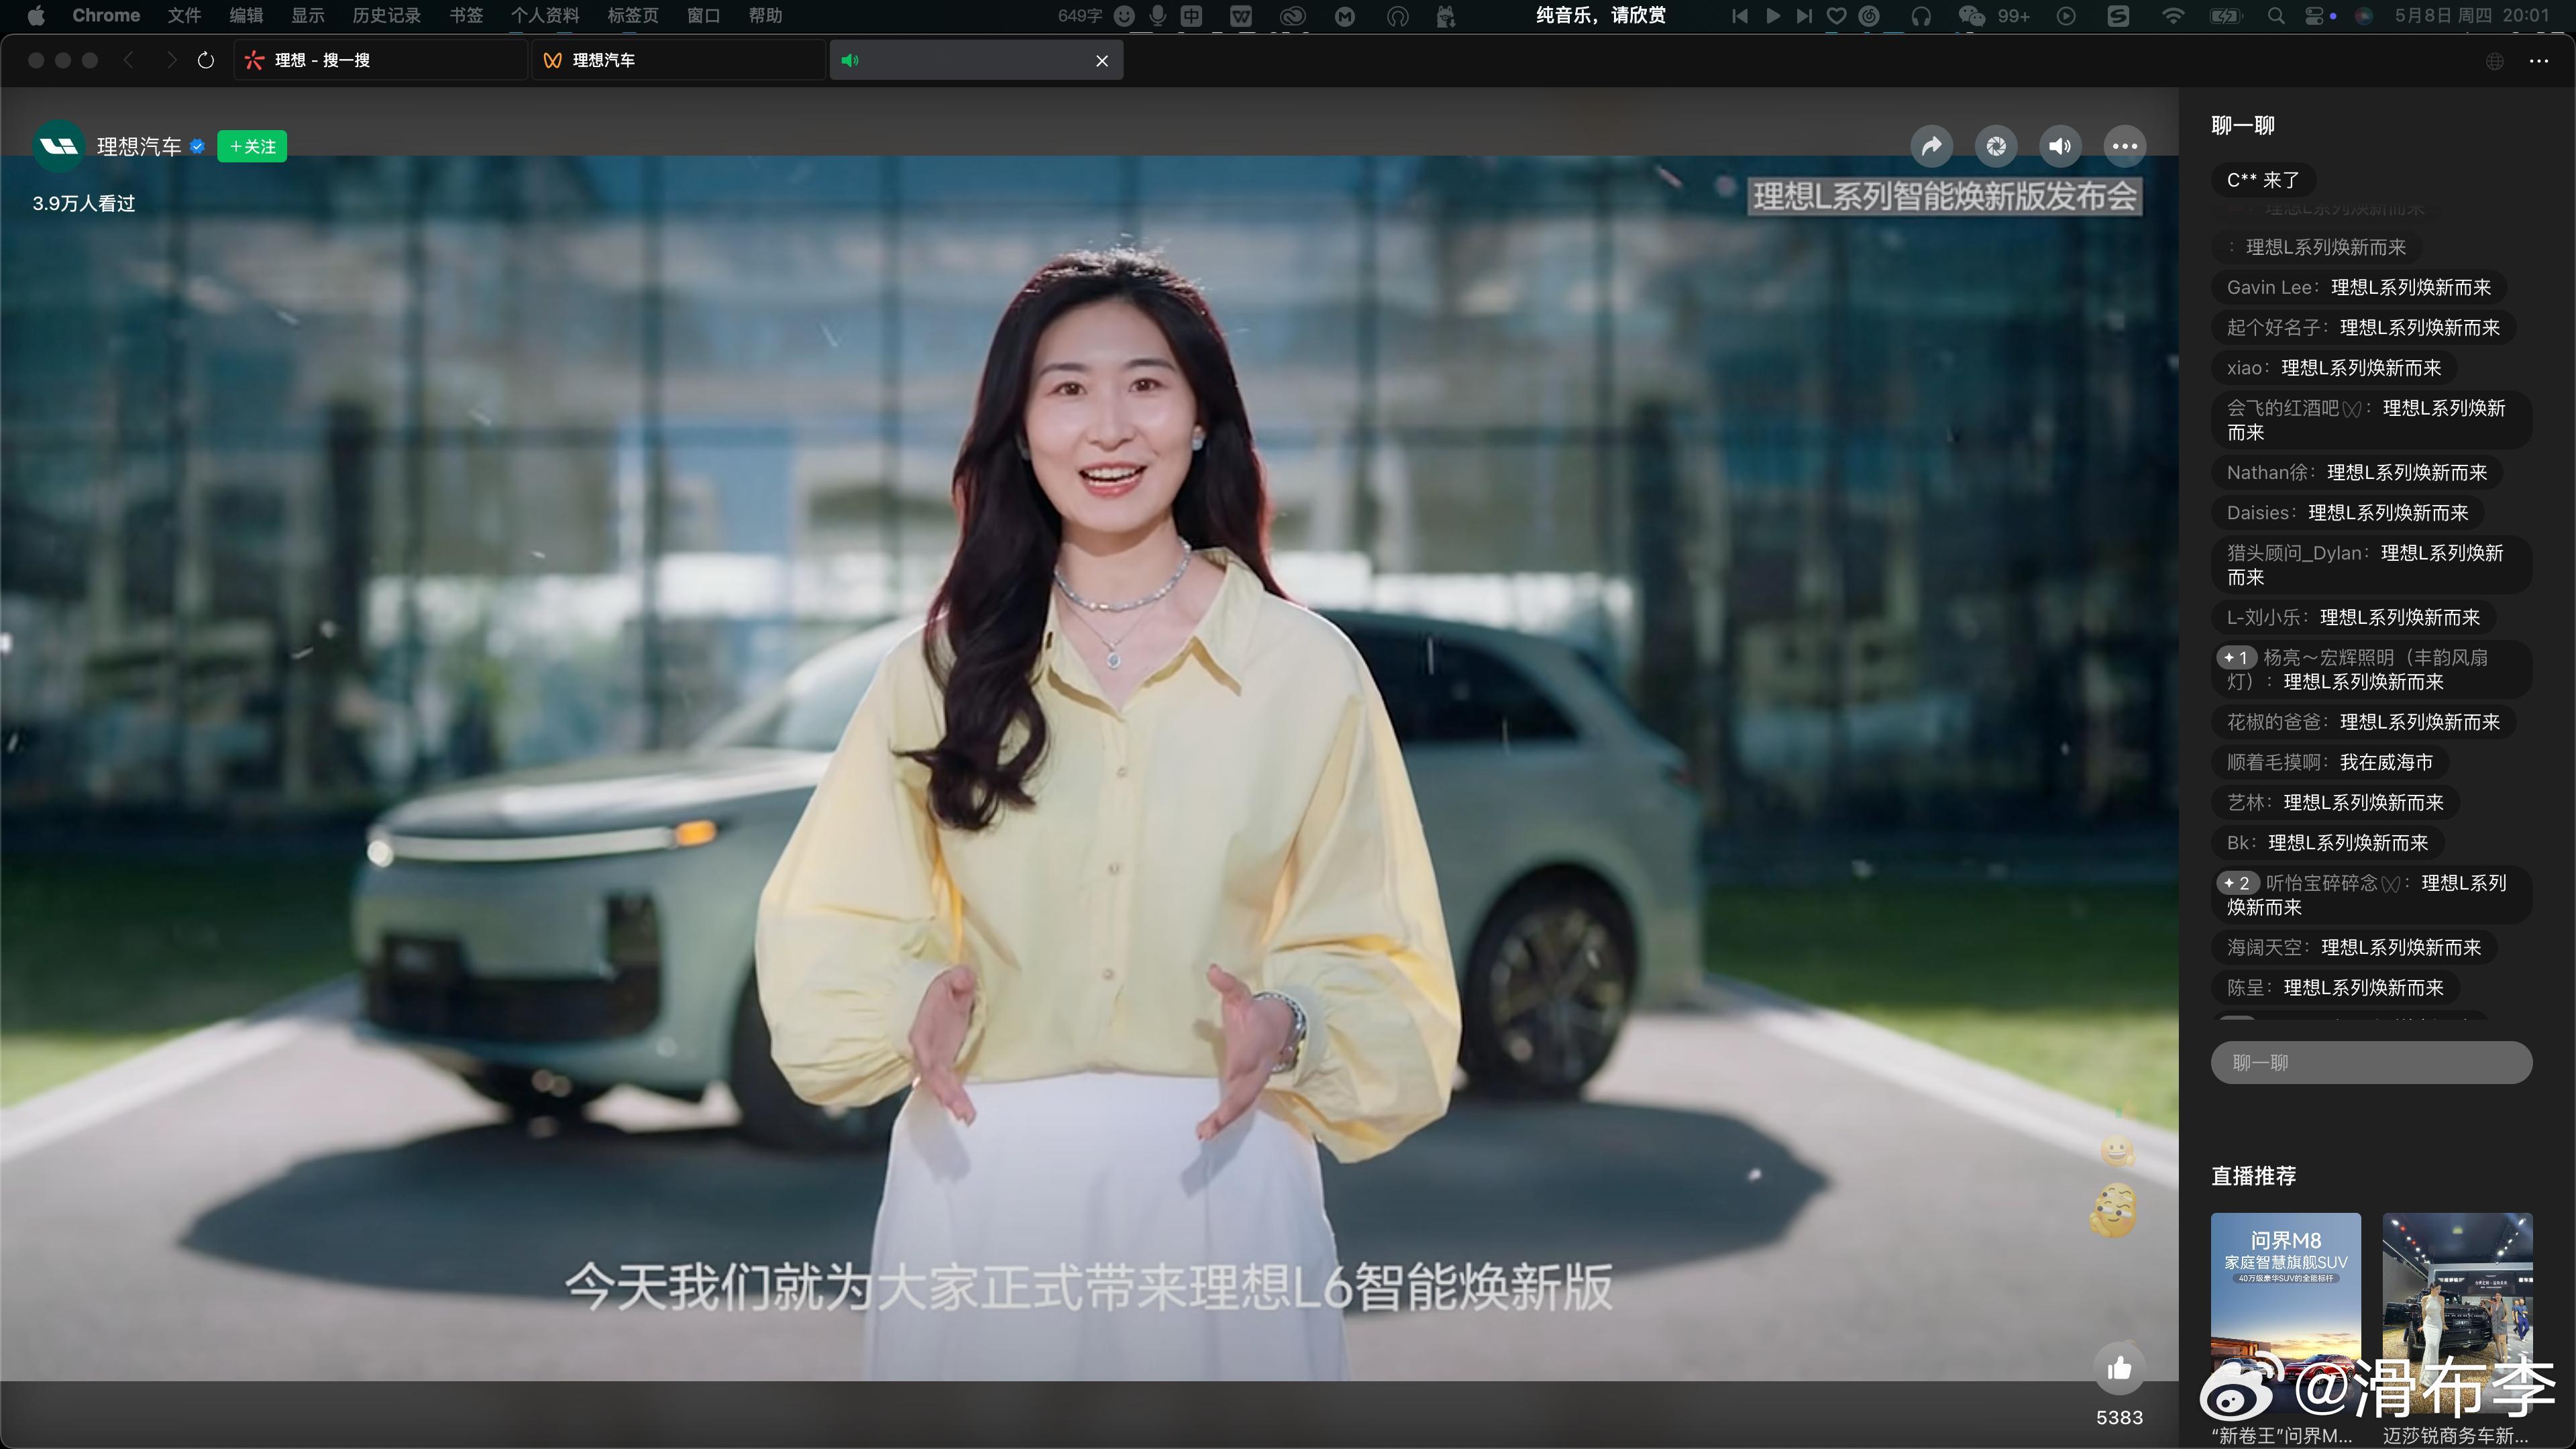Open the 帮助 menu

click(x=765, y=15)
